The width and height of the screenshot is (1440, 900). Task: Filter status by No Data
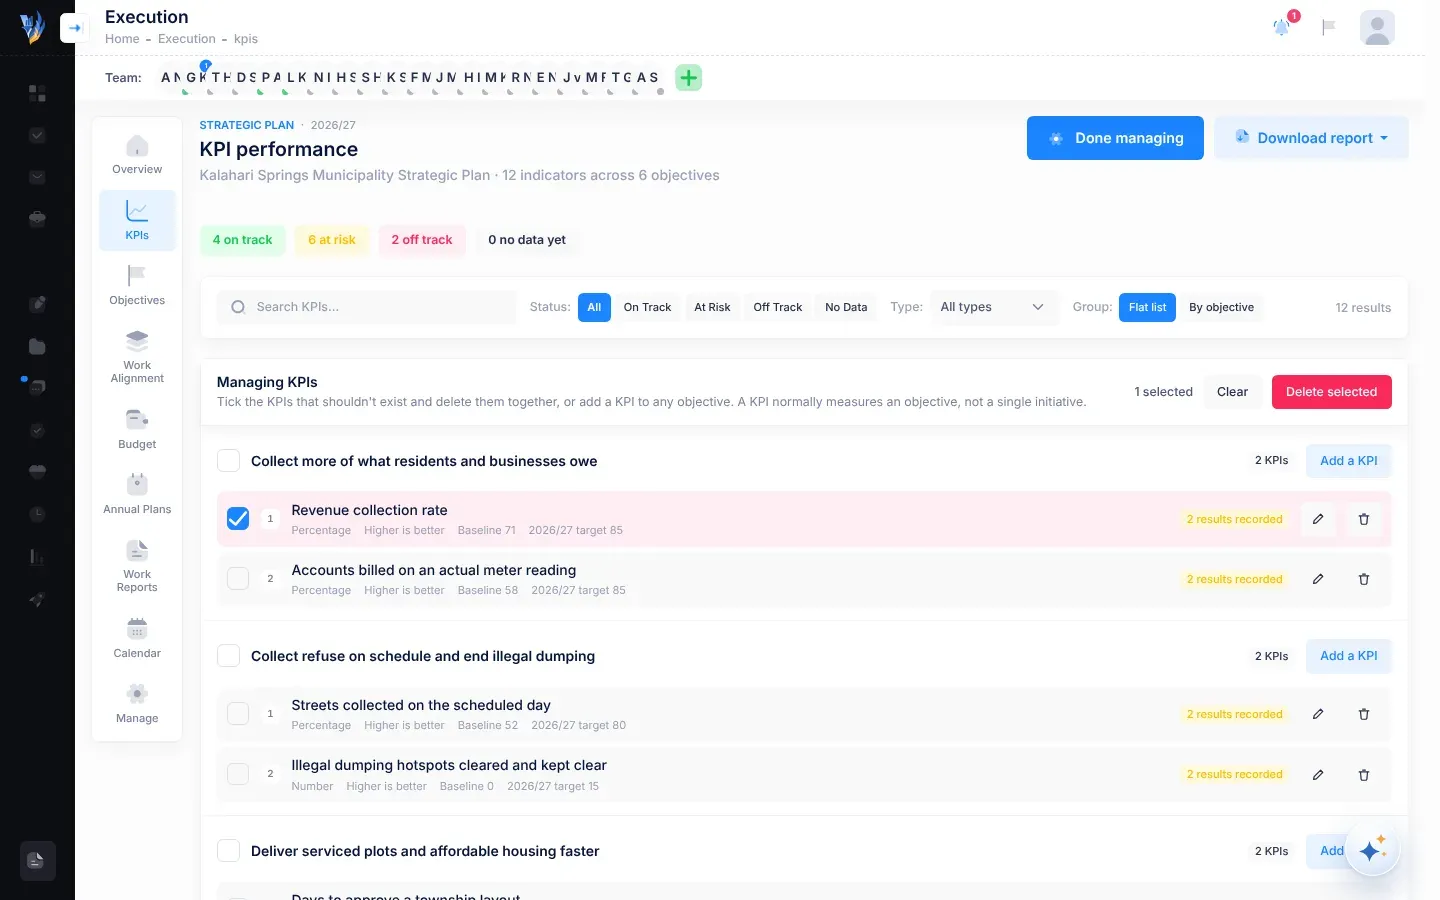846,307
